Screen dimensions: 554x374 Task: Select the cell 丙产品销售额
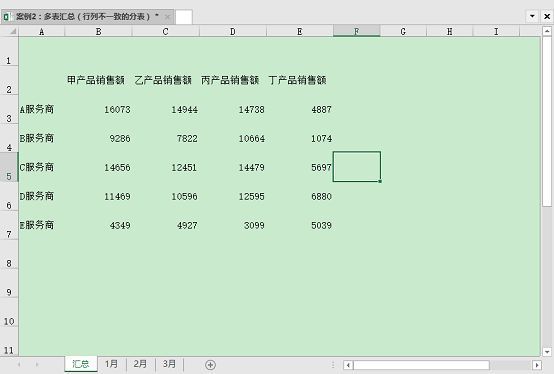pos(232,80)
